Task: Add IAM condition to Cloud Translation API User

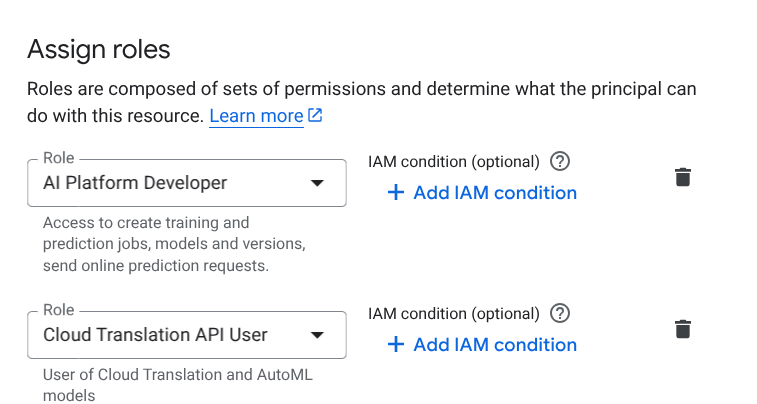Action: click(482, 345)
